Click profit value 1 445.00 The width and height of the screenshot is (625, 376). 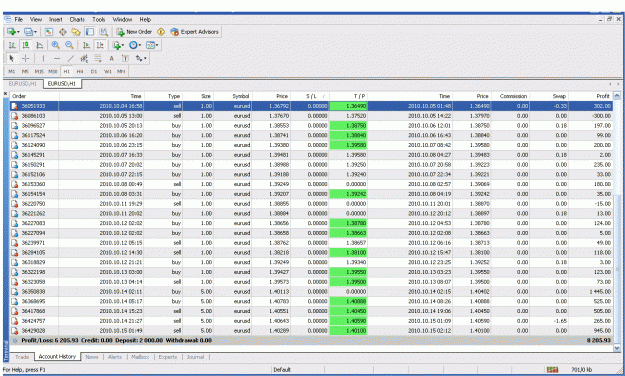point(600,291)
